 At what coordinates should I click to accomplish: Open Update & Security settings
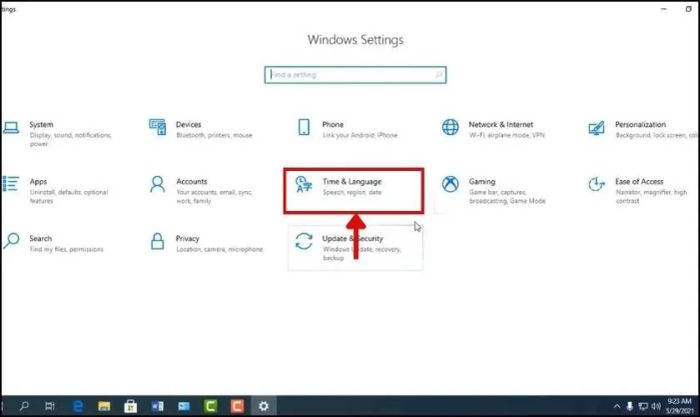tap(355, 248)
